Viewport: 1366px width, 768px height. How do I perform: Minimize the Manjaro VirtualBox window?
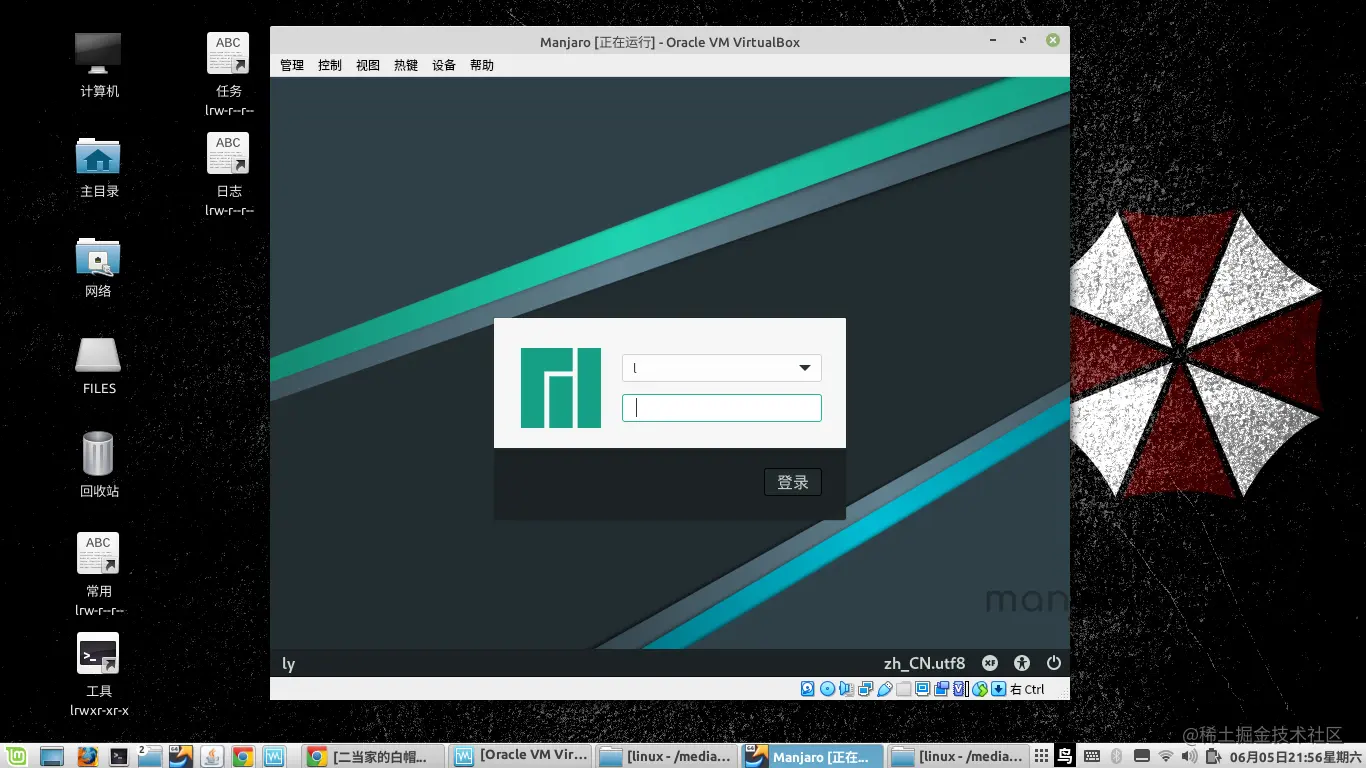click(993, 40)
